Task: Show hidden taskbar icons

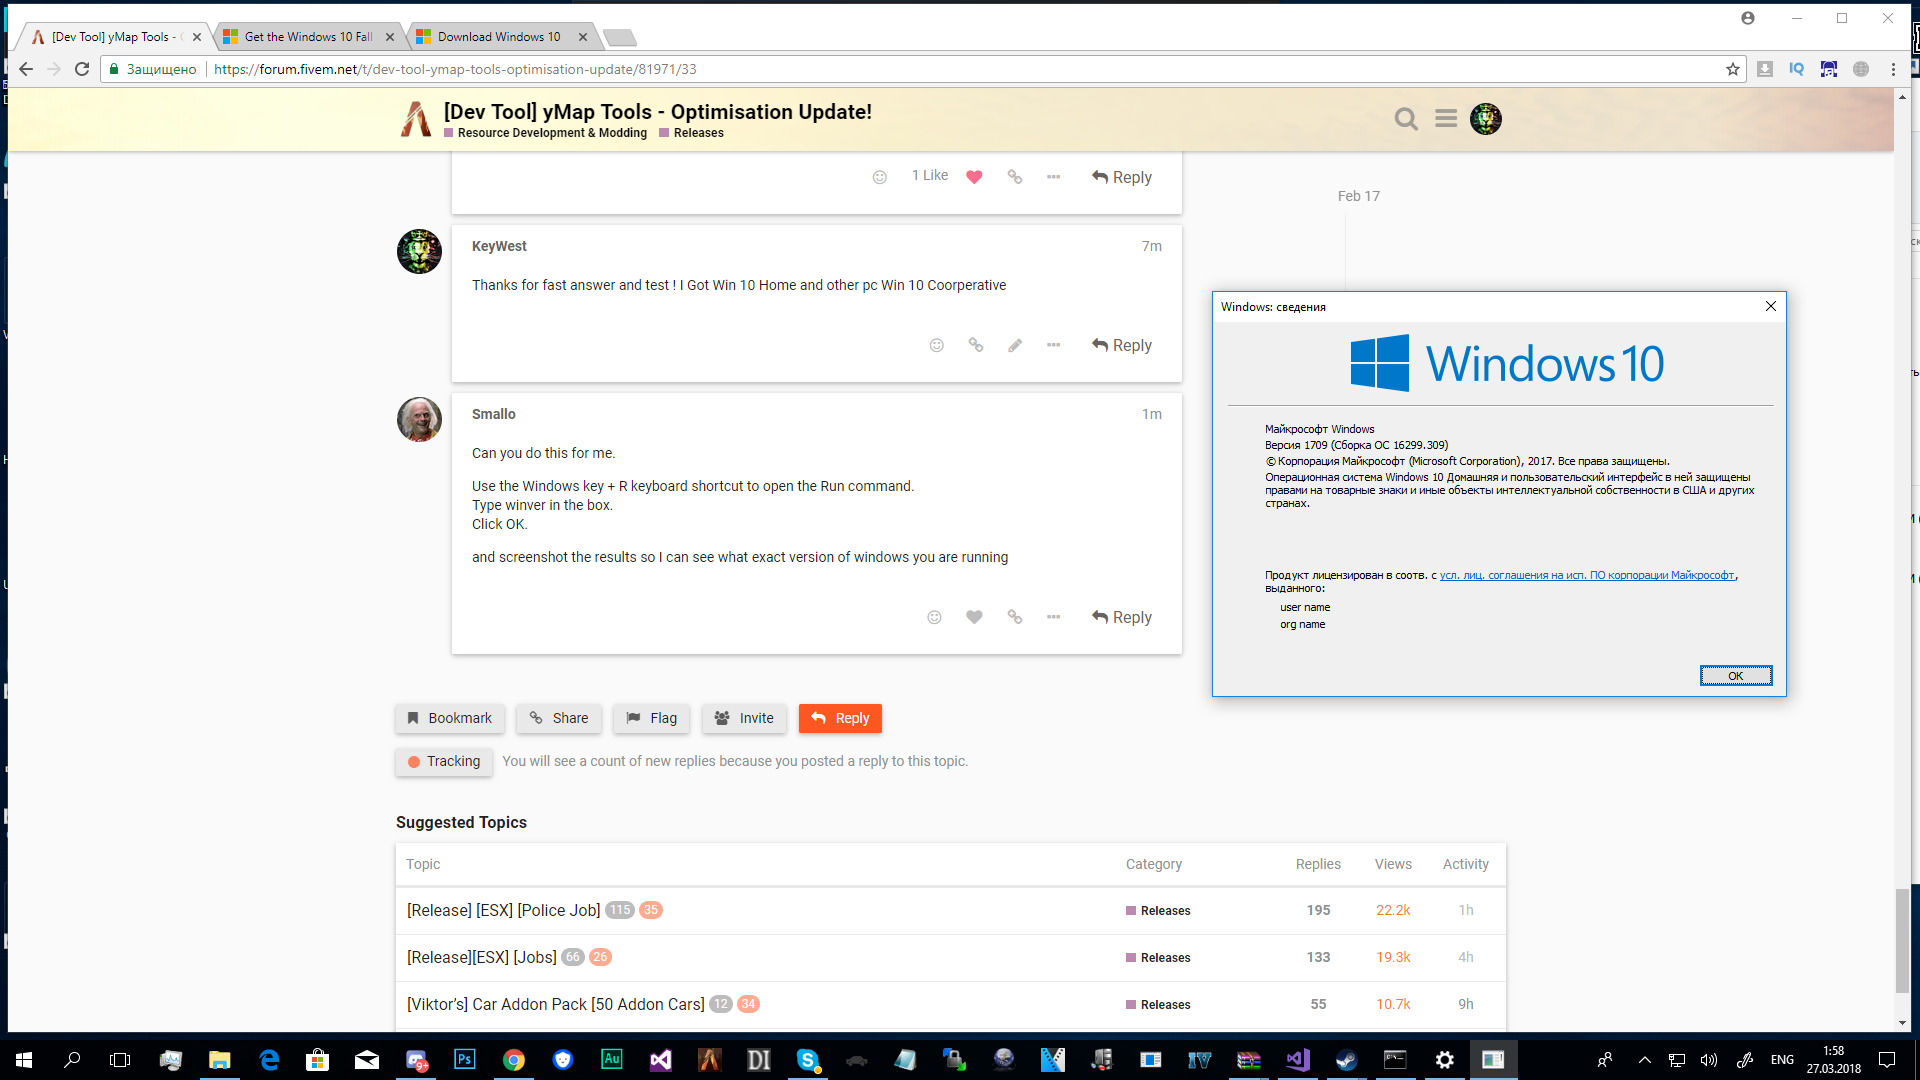Action: [x=1643, y=1059]
